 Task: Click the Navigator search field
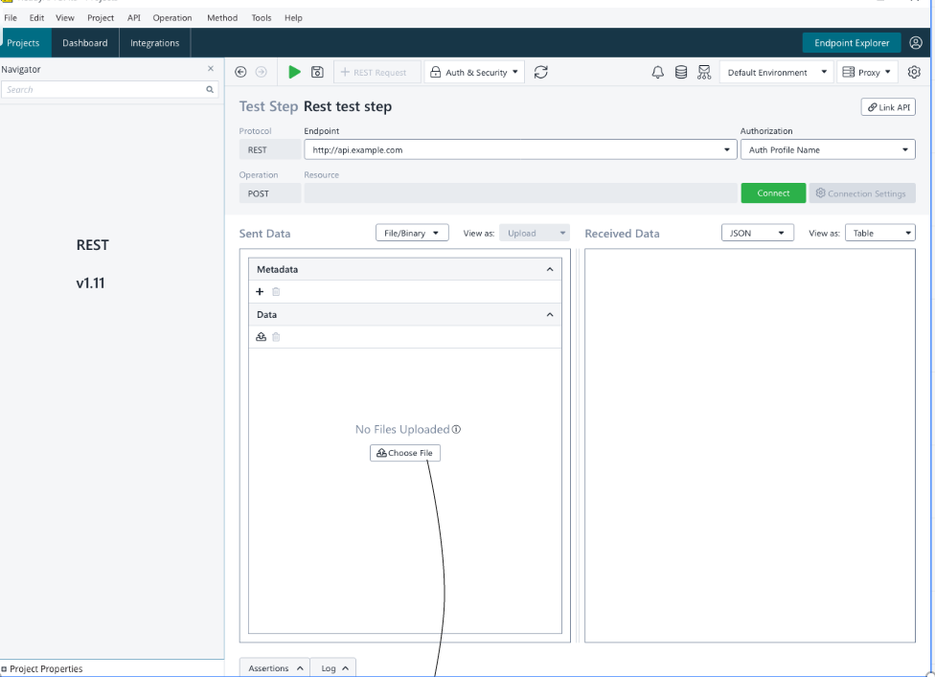click(103, 90)
